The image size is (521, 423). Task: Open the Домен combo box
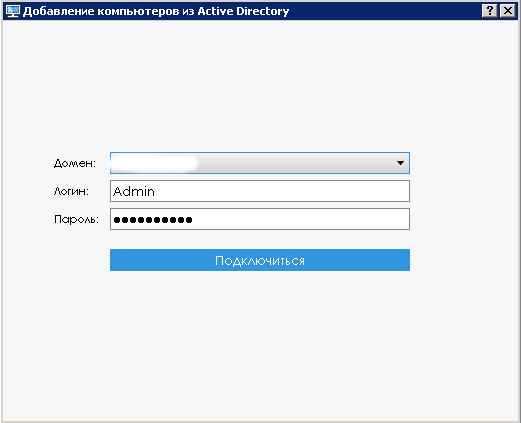[260, 163]
